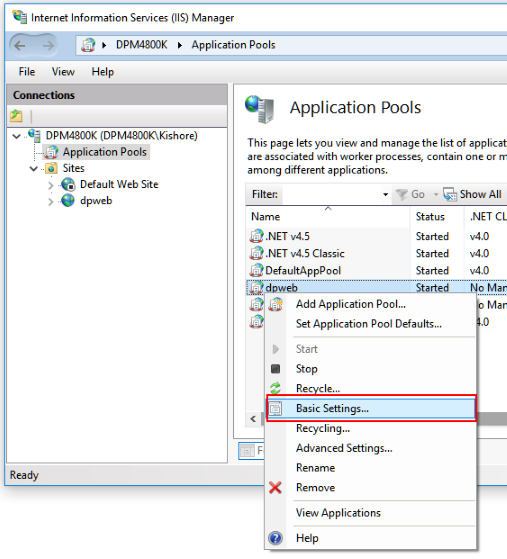Select Recycling... in the context menu
This screenshot has width=507, height=559.
(370, 428)
